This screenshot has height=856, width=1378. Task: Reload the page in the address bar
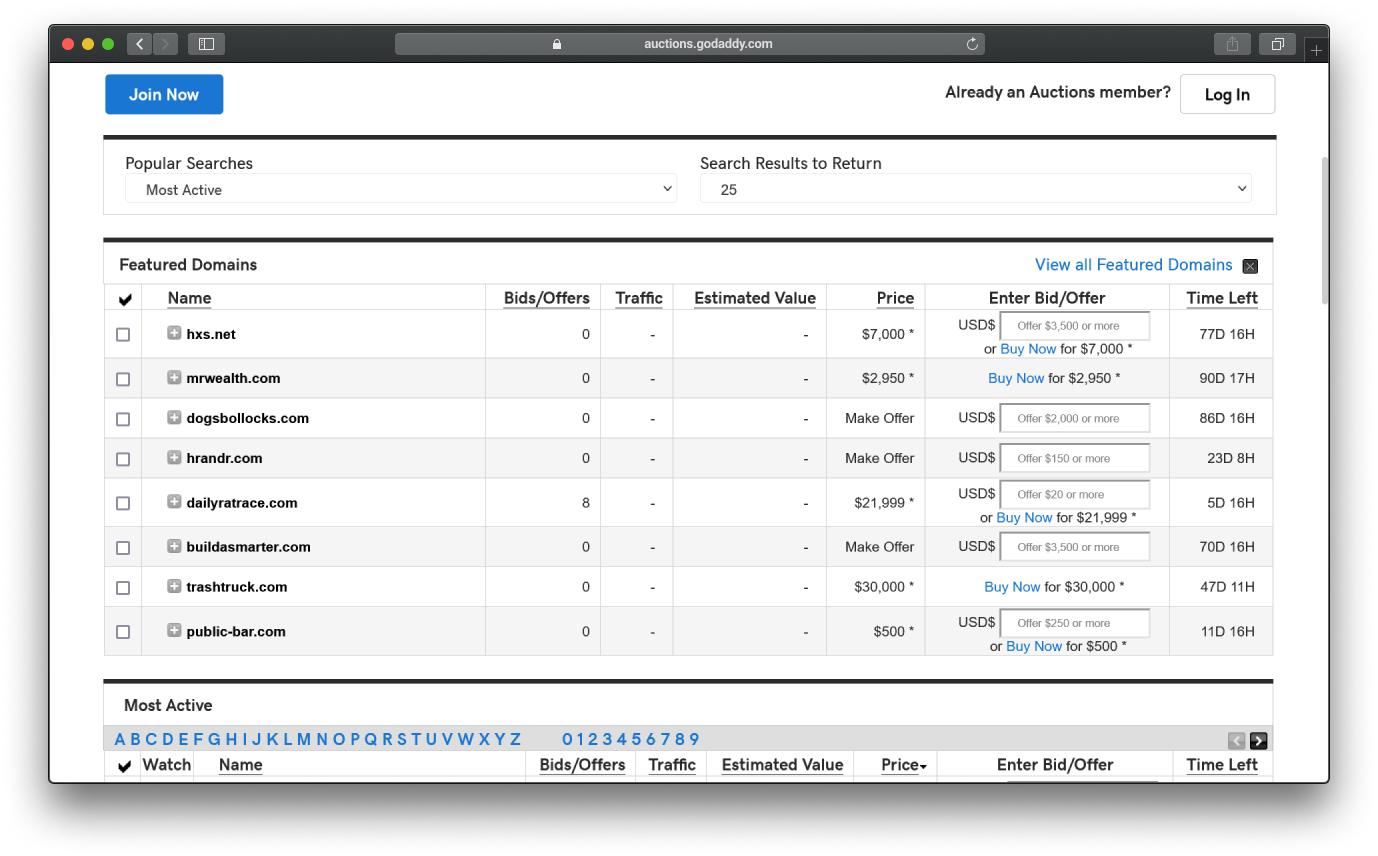972,44
